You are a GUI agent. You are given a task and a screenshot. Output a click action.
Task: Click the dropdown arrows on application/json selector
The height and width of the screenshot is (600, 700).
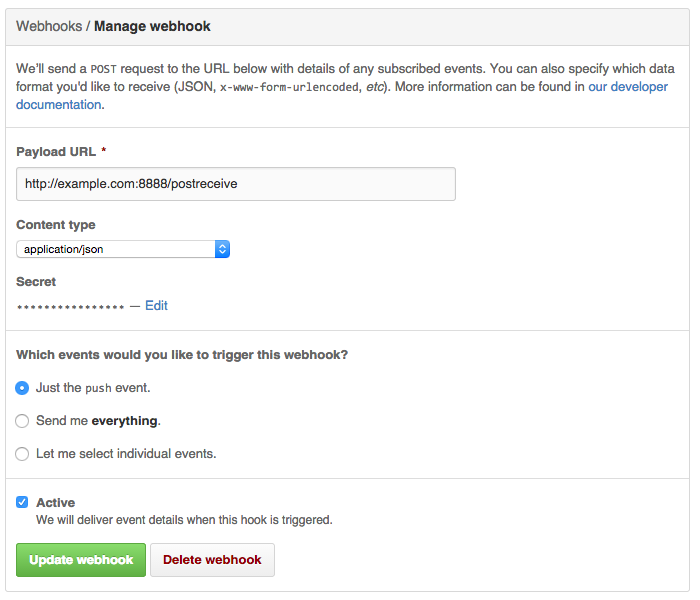point(222,248)
